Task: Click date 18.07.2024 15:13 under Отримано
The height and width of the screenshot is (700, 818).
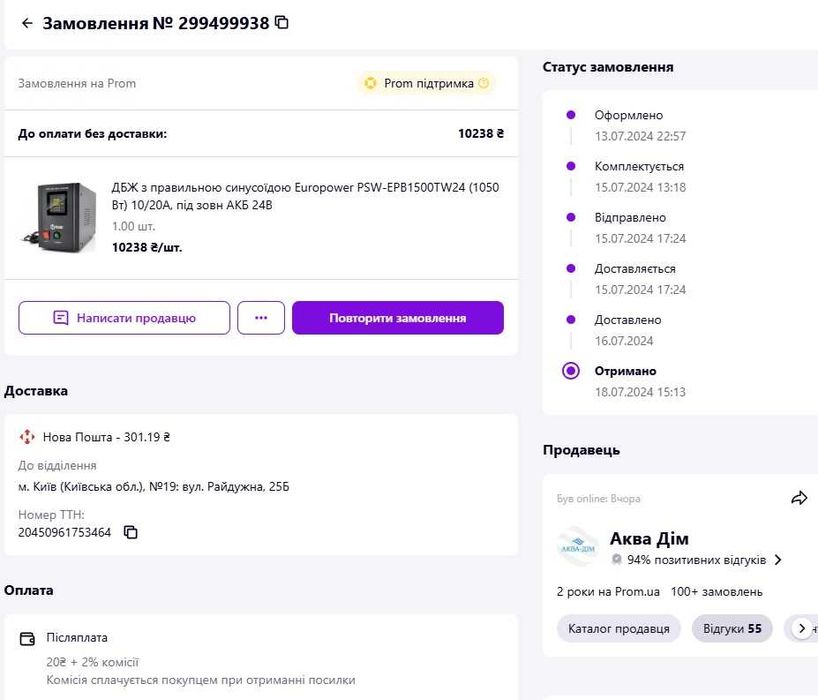Action: (x=640, y=392)
